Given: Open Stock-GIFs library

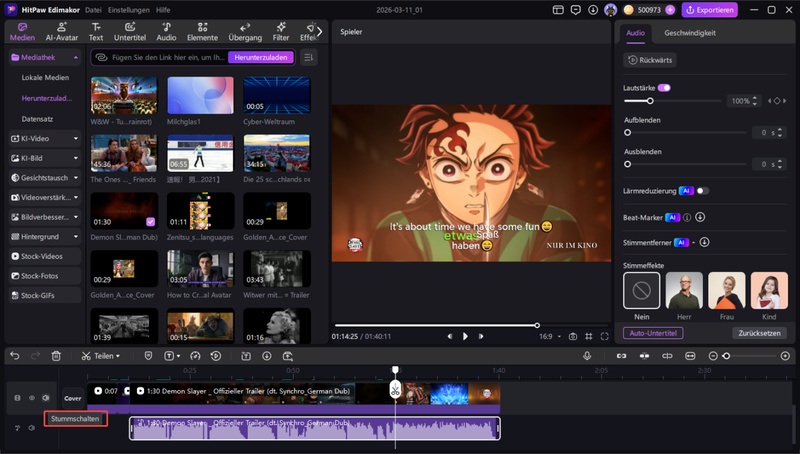Looking at the screenshot, I should coord(45,295).
